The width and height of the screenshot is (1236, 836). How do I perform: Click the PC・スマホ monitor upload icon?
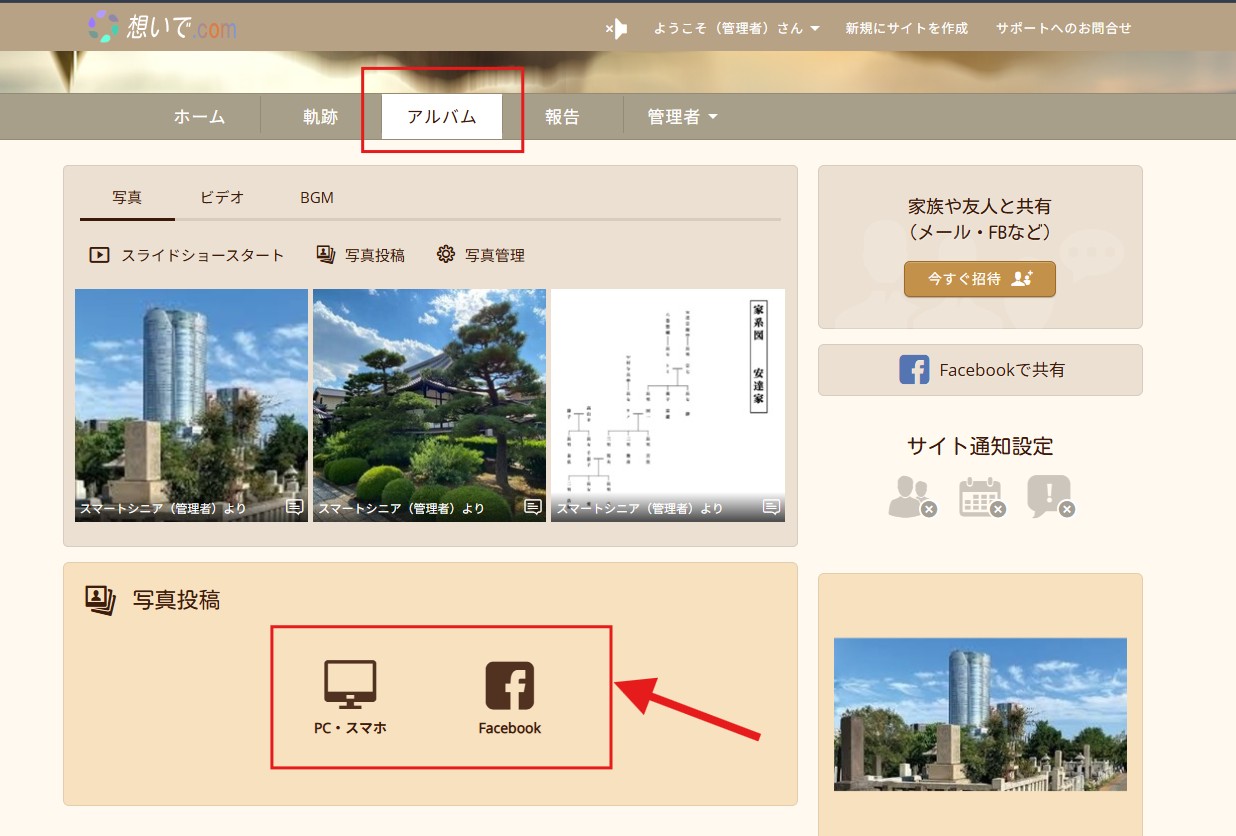tap(350, 685)
